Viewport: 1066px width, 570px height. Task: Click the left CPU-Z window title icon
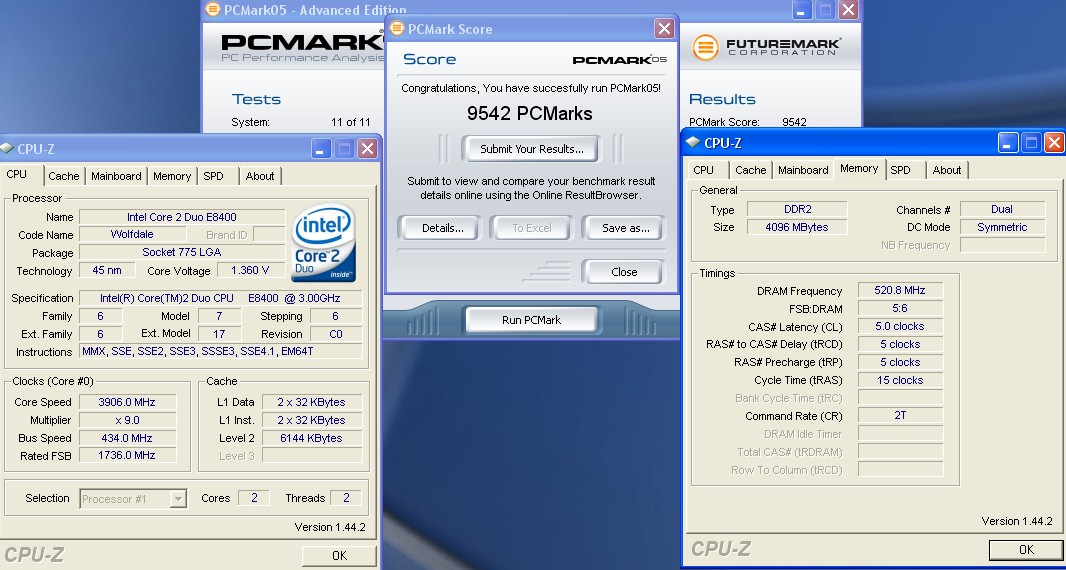[7, 148]
